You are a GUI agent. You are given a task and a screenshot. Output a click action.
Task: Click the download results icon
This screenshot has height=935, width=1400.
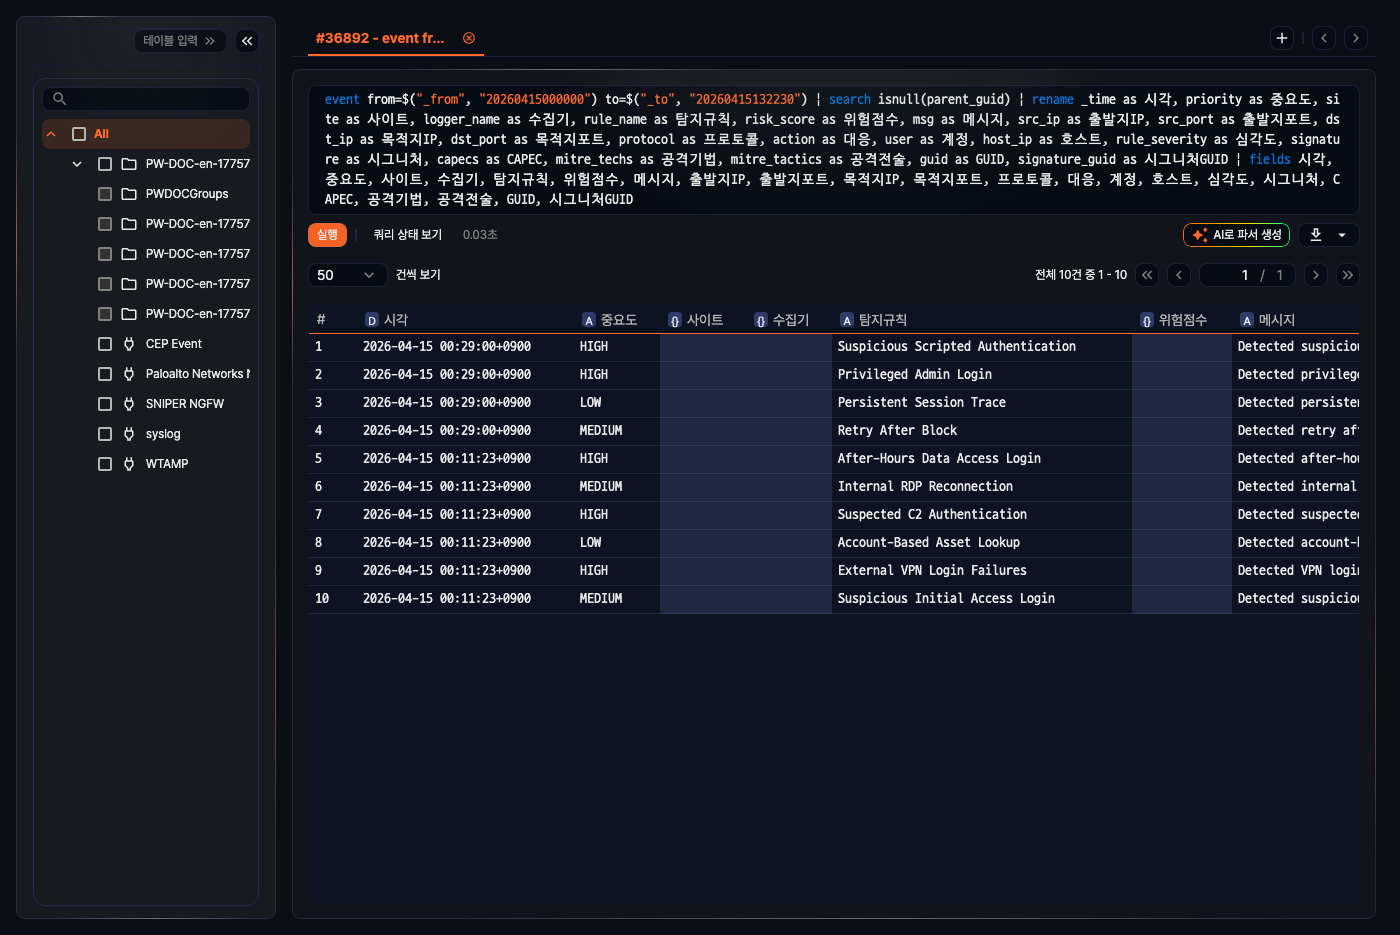pos(1316,235)
